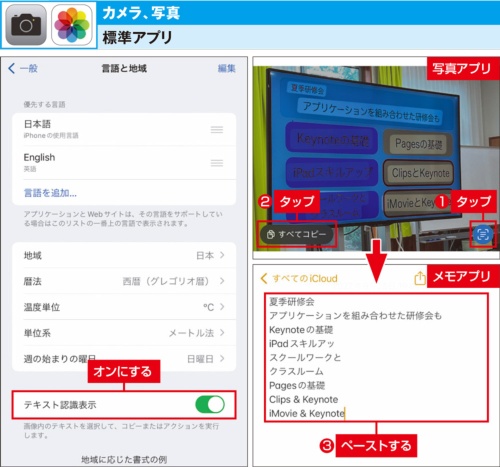Click the Photos app icon
This screenshot has width=500, height=467.
(72, 25)
